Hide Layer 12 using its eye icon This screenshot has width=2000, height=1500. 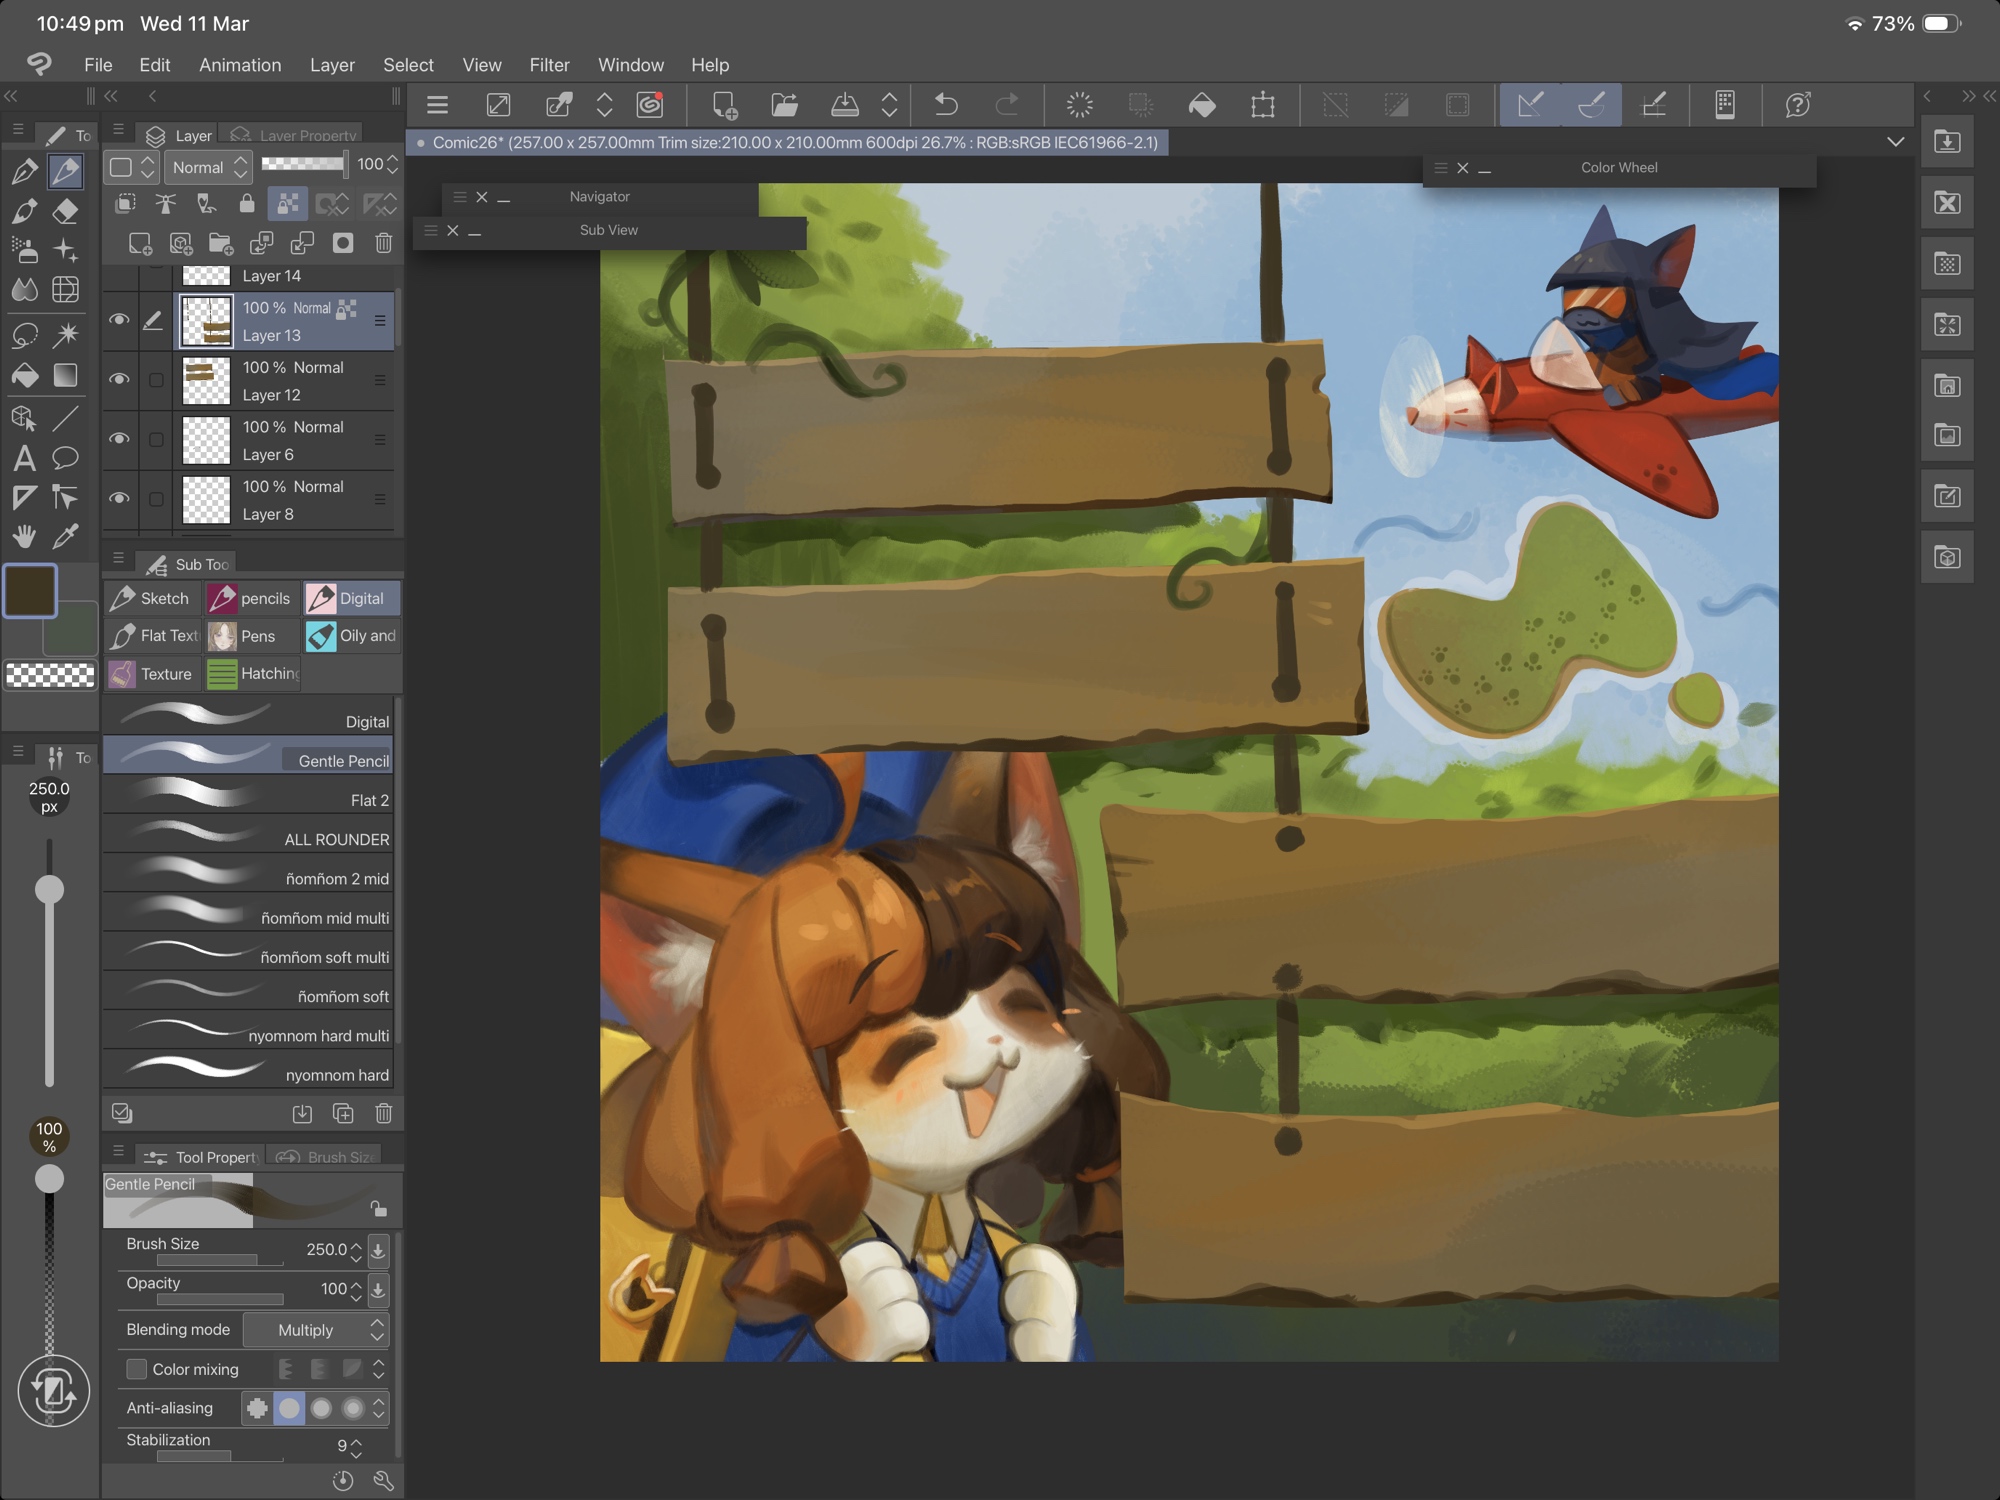pos(119,380)
